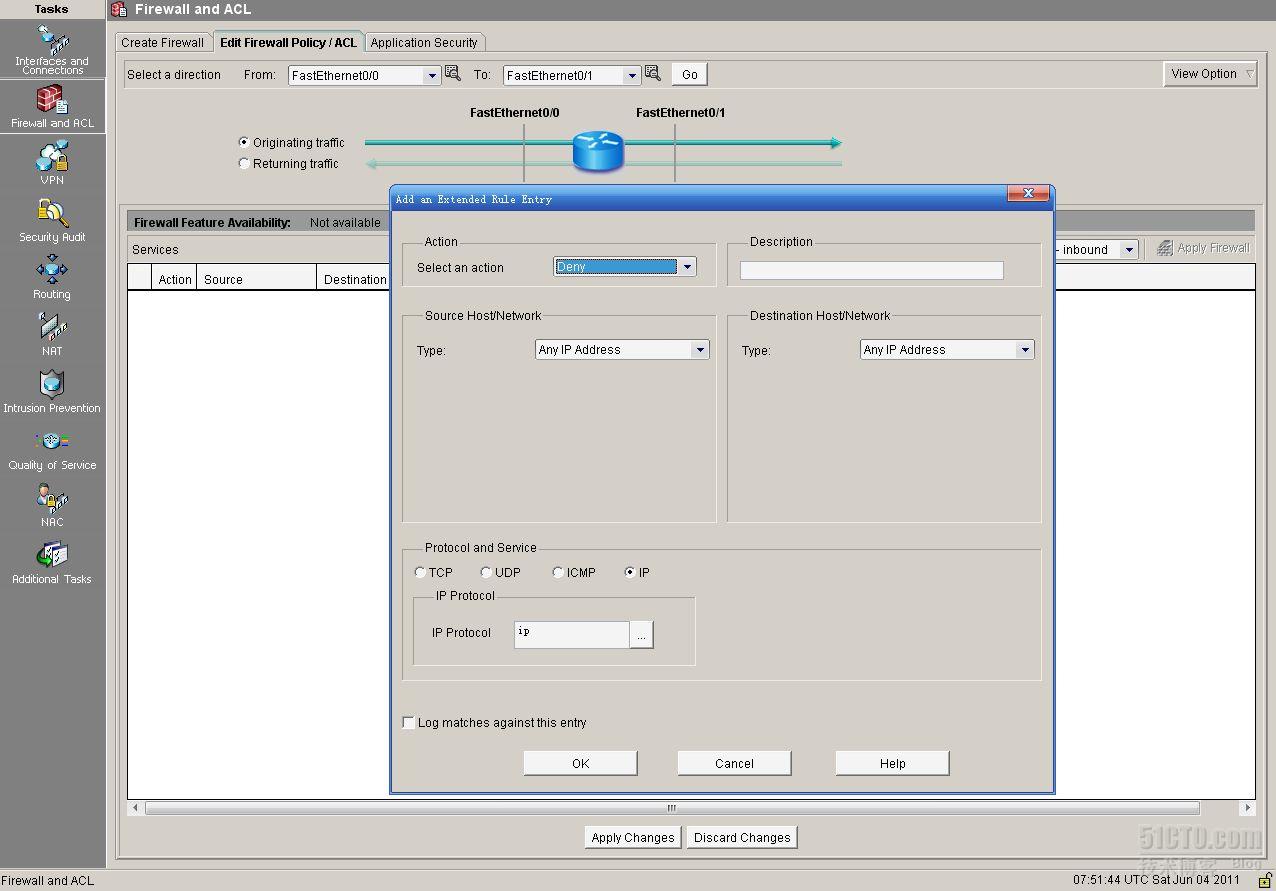
Task: Open Interfaces and Connections task
Action: [x=52, y=50]
